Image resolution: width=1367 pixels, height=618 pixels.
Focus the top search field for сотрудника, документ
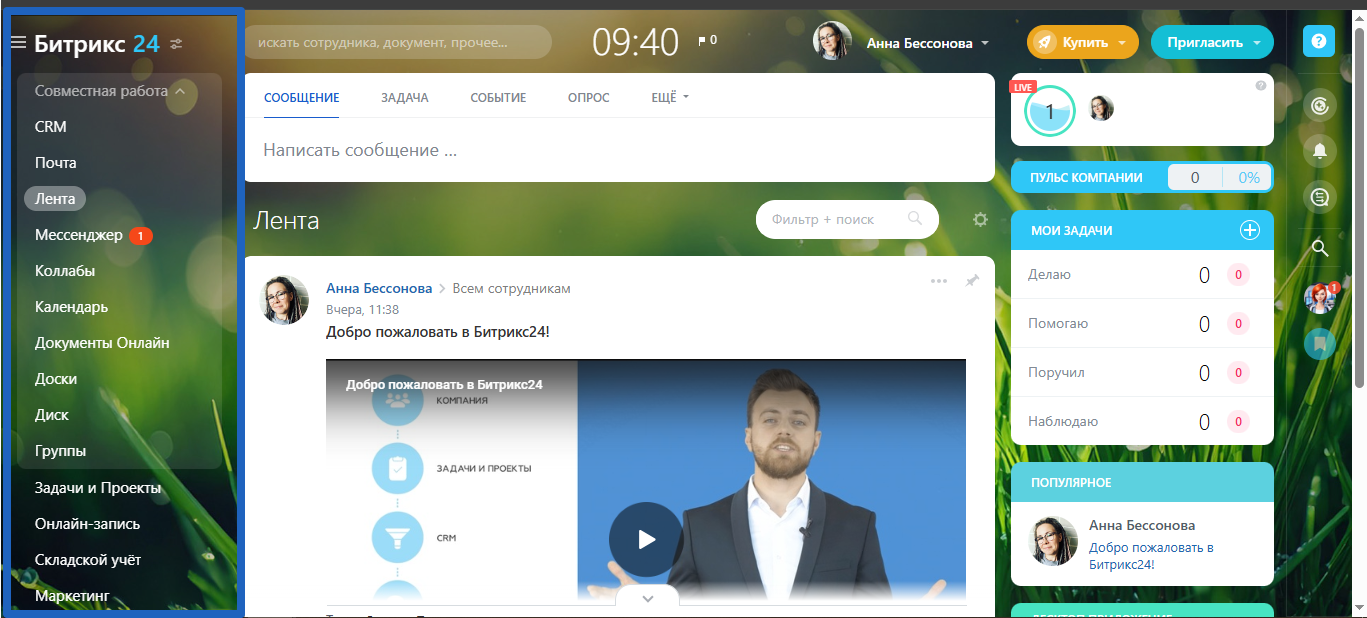[x=398, y=43]
